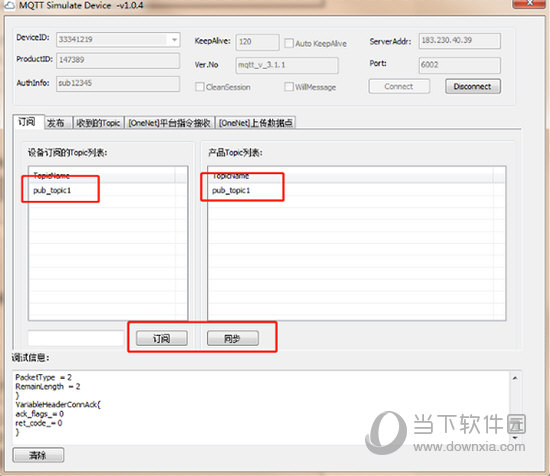550x476 pixels.
Task: Switch to the 订阅 tab
Action: 27,122
